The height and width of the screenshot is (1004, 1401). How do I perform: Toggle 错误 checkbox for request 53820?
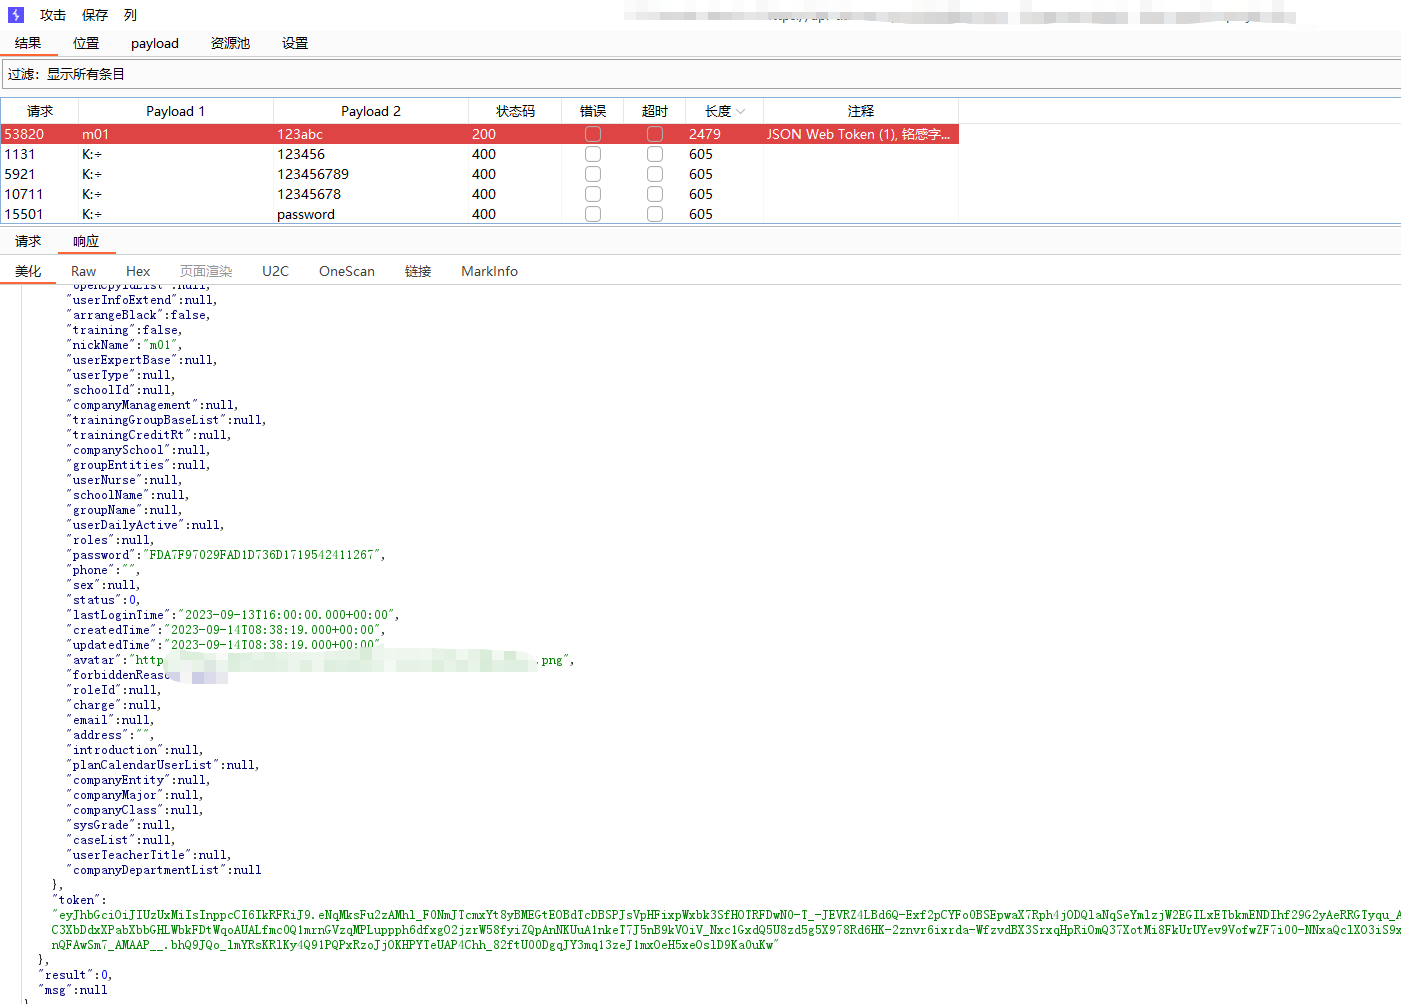point(593,134)
